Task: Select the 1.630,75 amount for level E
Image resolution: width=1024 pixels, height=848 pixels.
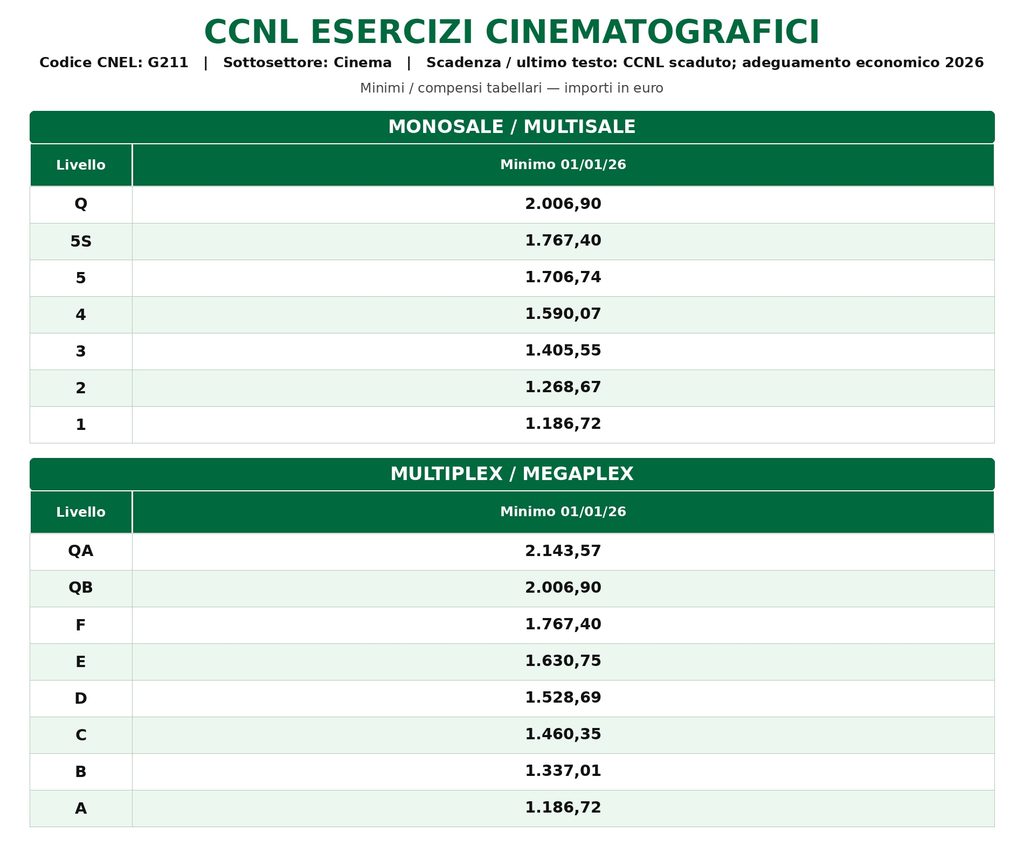Action: pos(563,660)
